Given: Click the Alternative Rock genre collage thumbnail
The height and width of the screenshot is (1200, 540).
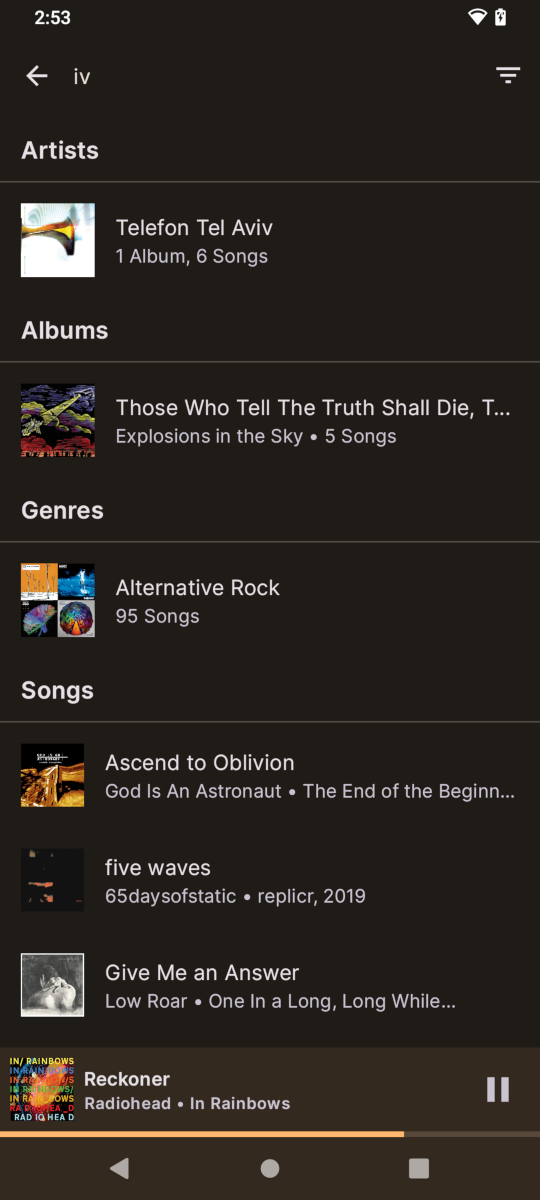Looking at the screenshot, I should (58, 600).
